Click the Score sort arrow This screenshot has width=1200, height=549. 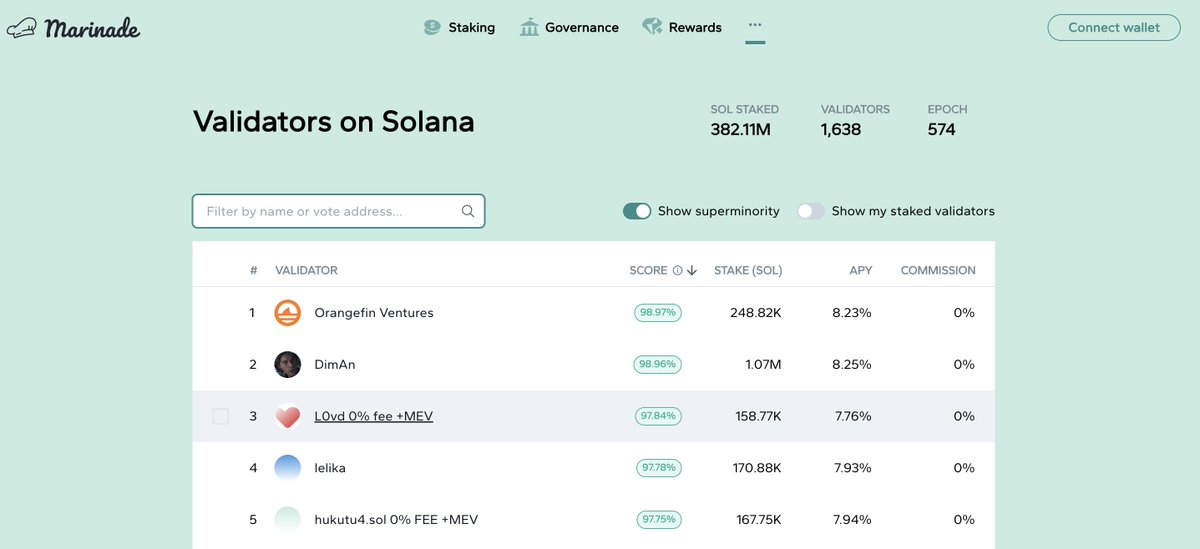(692, 270)
